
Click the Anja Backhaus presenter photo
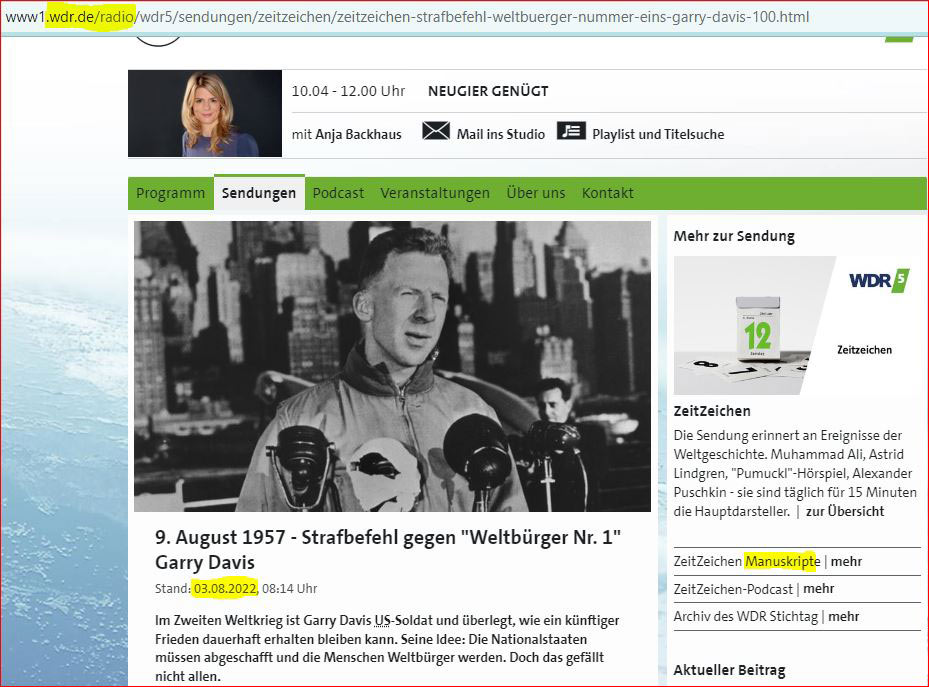(x=205, y=113)
